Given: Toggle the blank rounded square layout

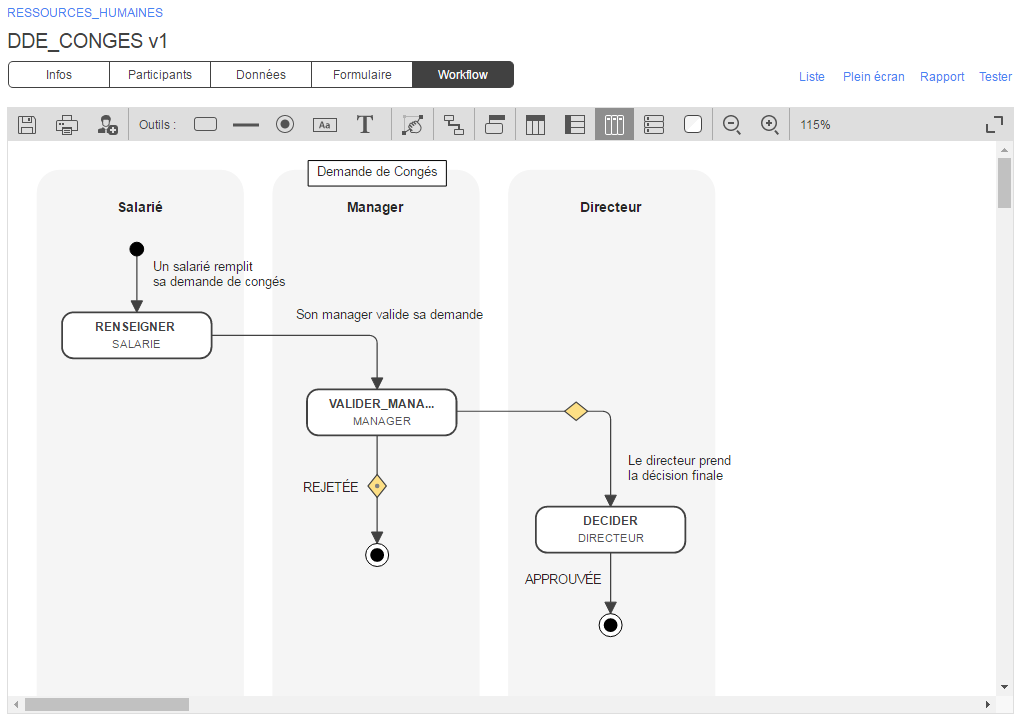Looking at the screenshot, I should [x=693, y=125].
